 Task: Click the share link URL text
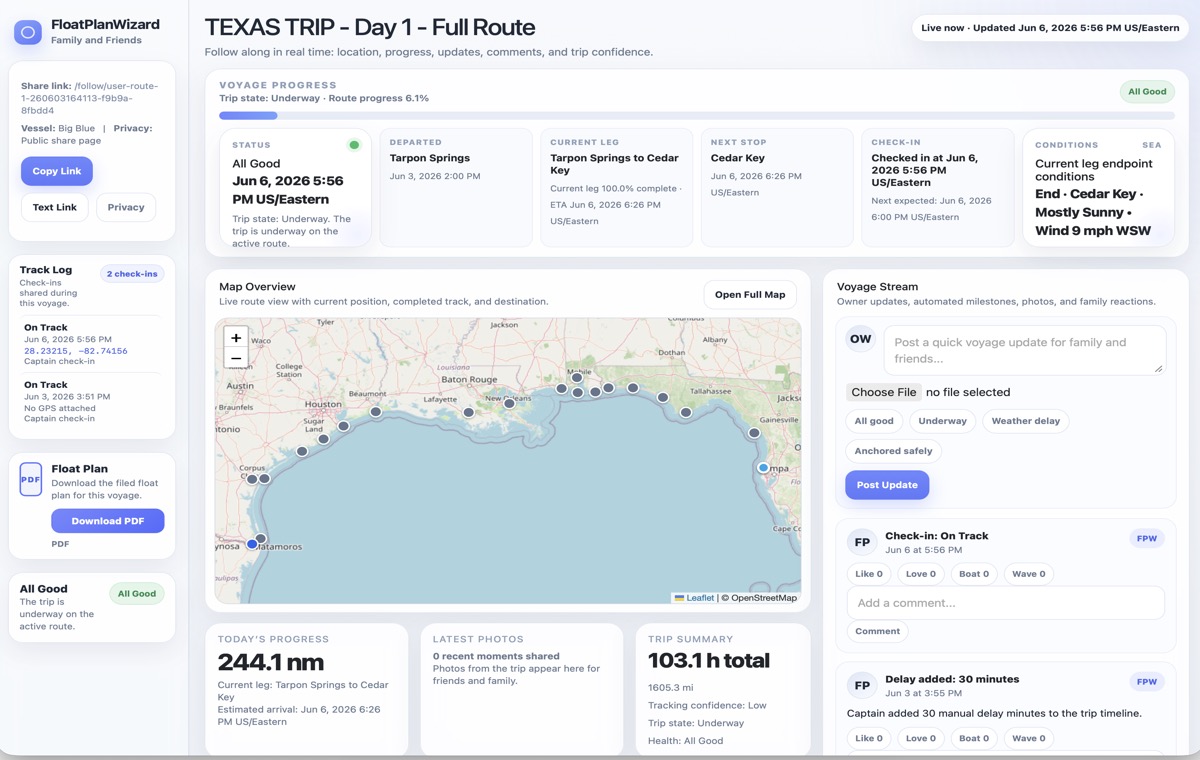[x=89, y=98]
